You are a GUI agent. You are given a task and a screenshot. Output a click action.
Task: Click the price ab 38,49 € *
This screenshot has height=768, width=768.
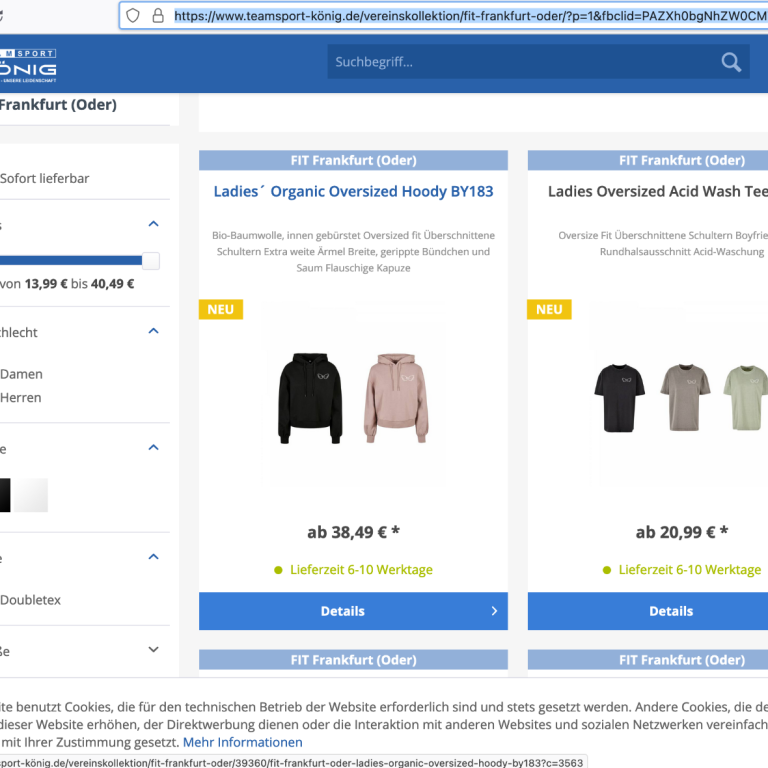(353, 532)
